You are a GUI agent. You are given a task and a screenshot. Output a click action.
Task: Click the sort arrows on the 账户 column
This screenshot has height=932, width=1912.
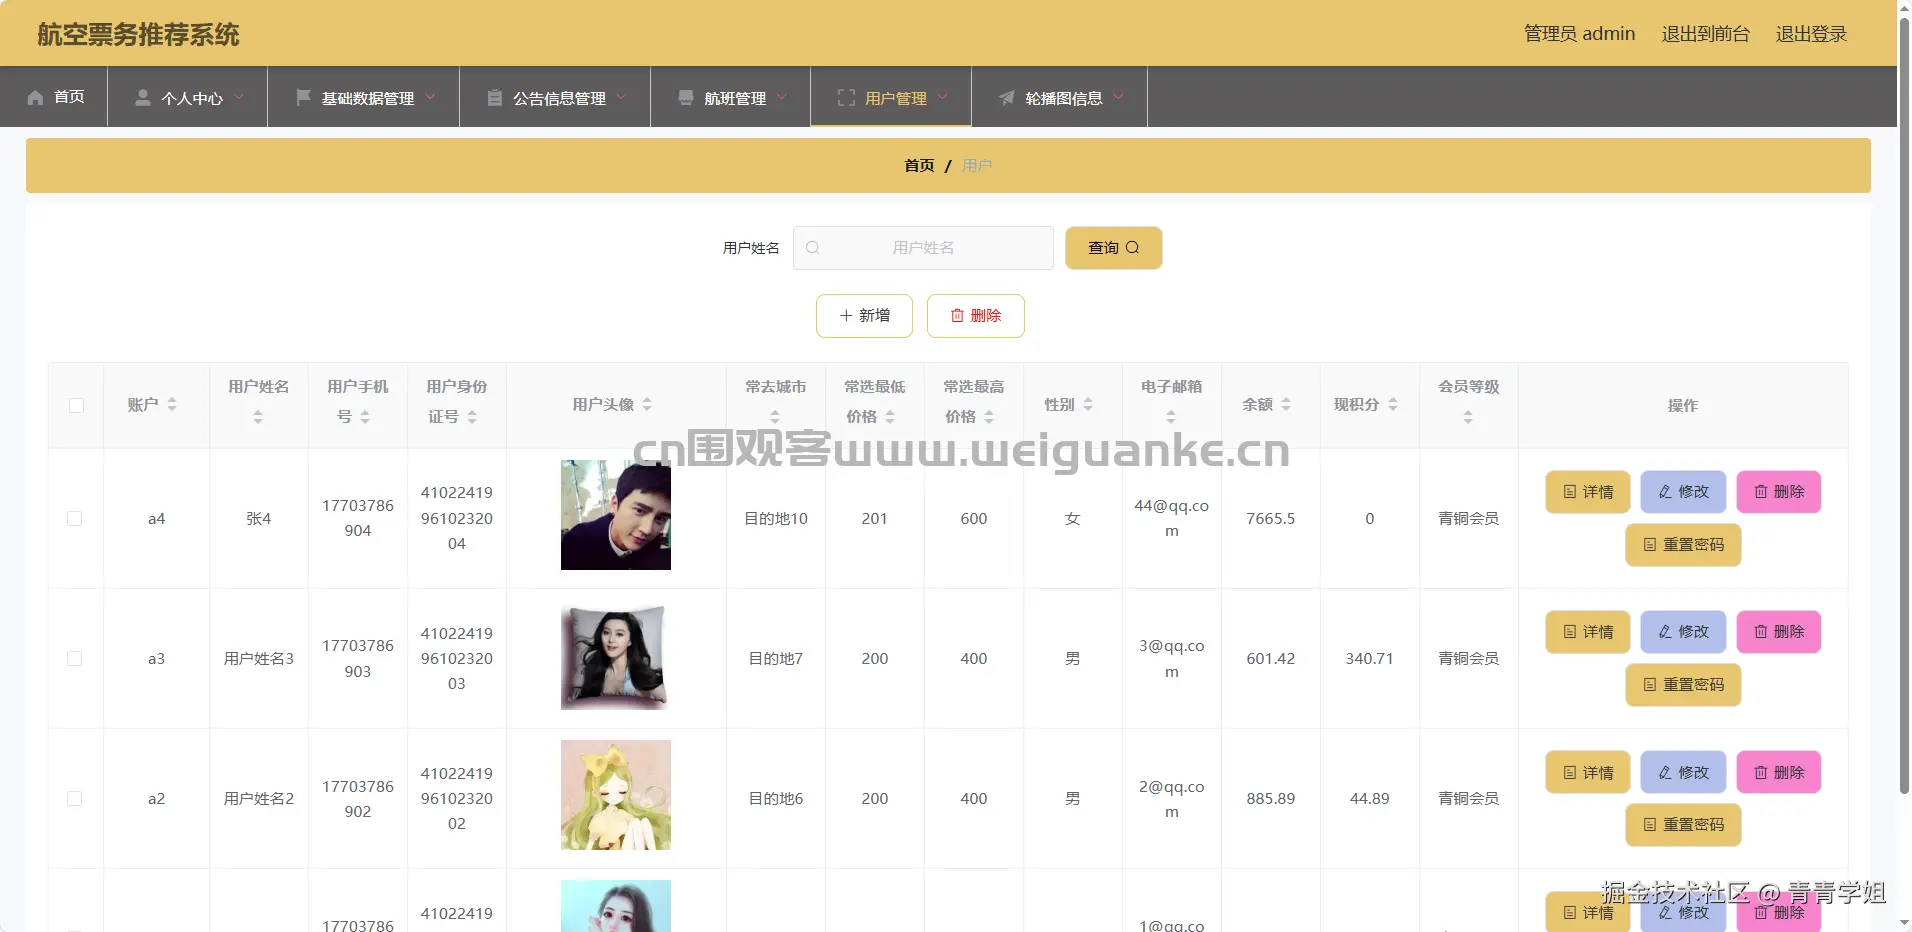172,404
